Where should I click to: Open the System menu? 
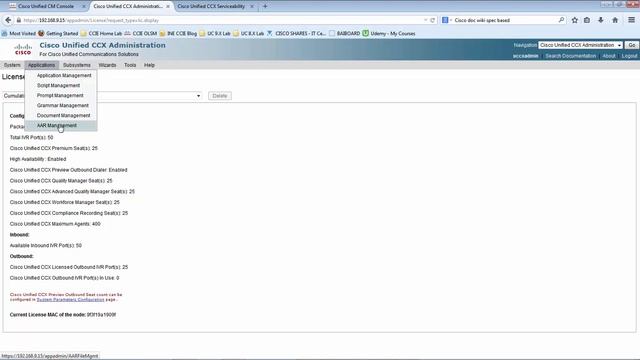pyautogui.click(x=12, y=65)
